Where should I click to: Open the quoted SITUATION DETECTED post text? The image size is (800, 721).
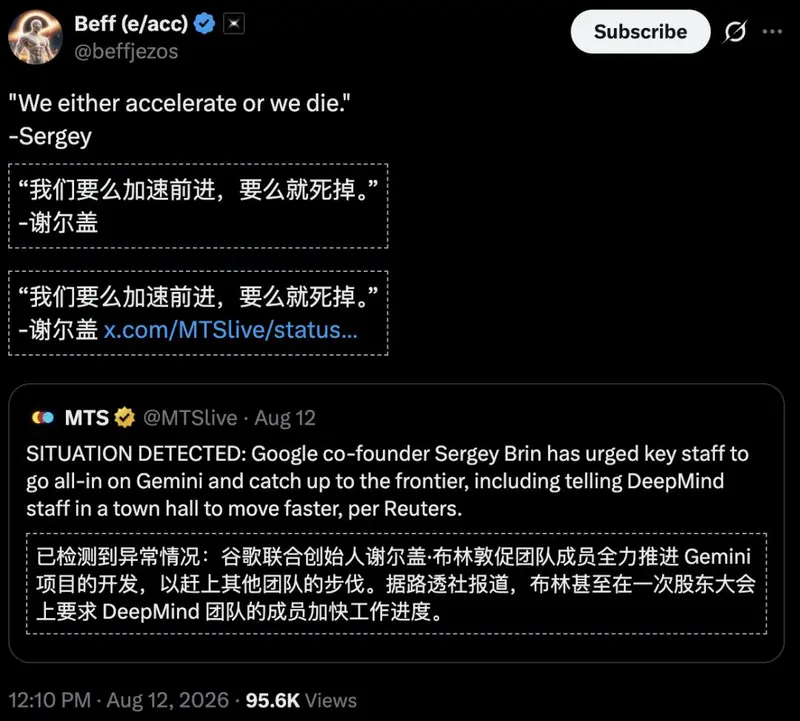coord(387,481)
